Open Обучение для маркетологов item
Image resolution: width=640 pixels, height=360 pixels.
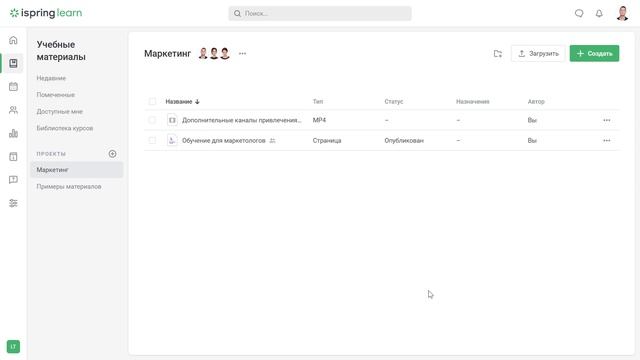pyautogui.click(x=223, y=140)
